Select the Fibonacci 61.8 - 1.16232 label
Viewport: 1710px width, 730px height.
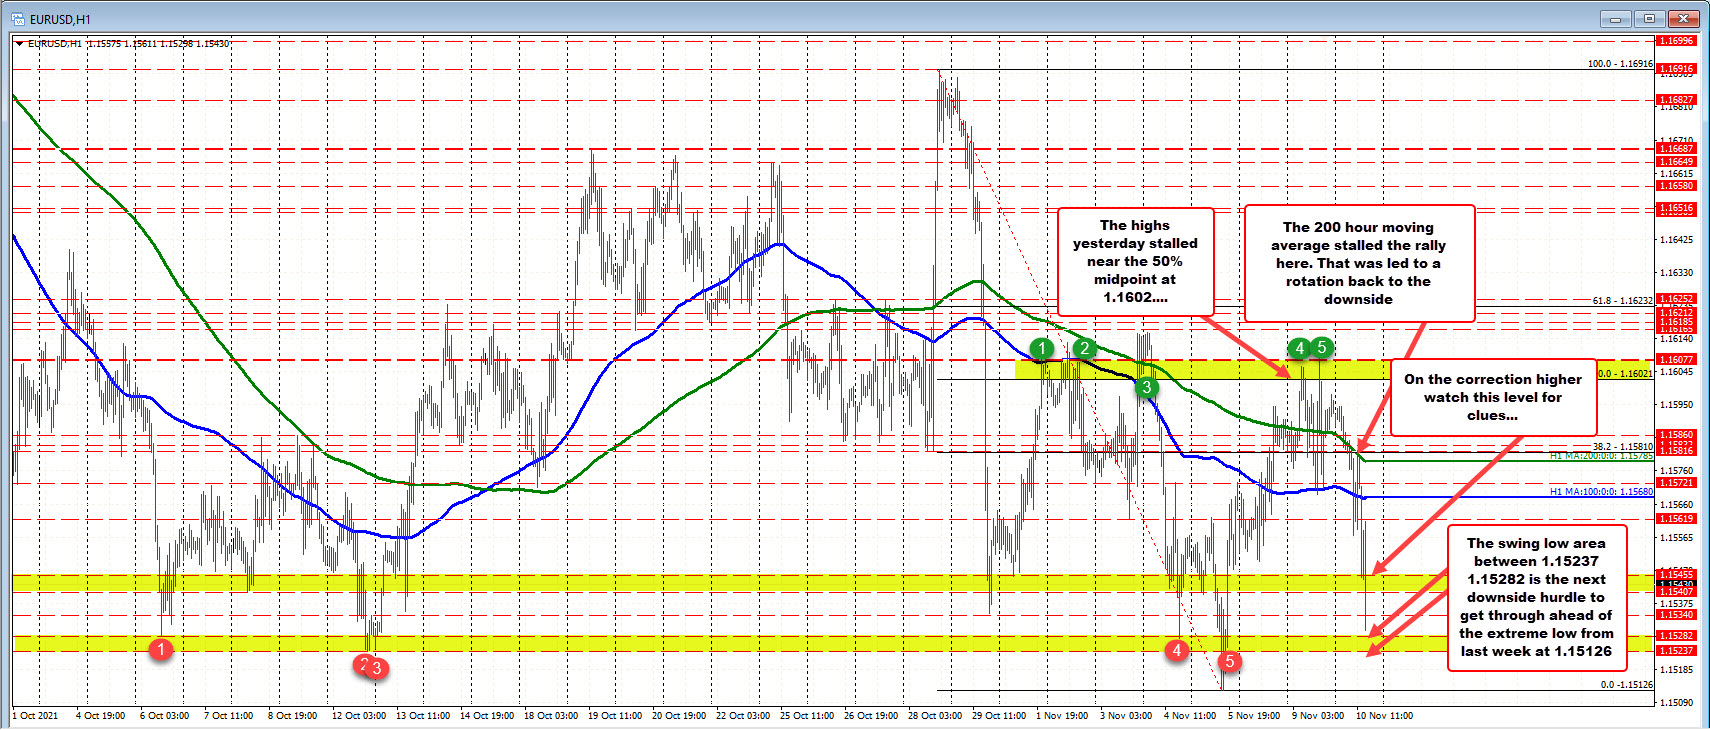click(x=1622, y=301)
